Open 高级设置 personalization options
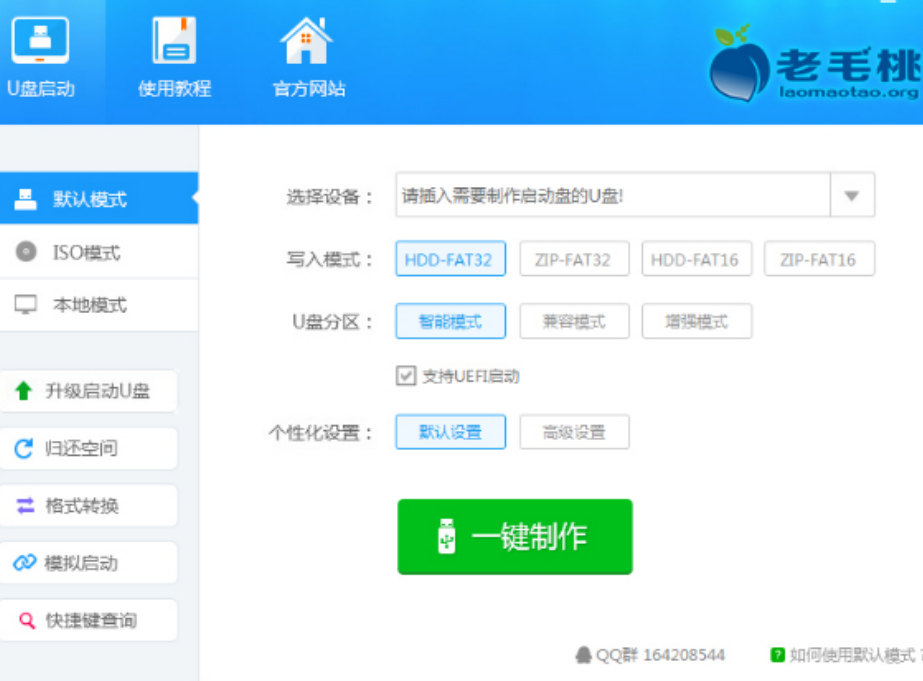Viewport: 923px width, 681px height. (x=574, y=433)
